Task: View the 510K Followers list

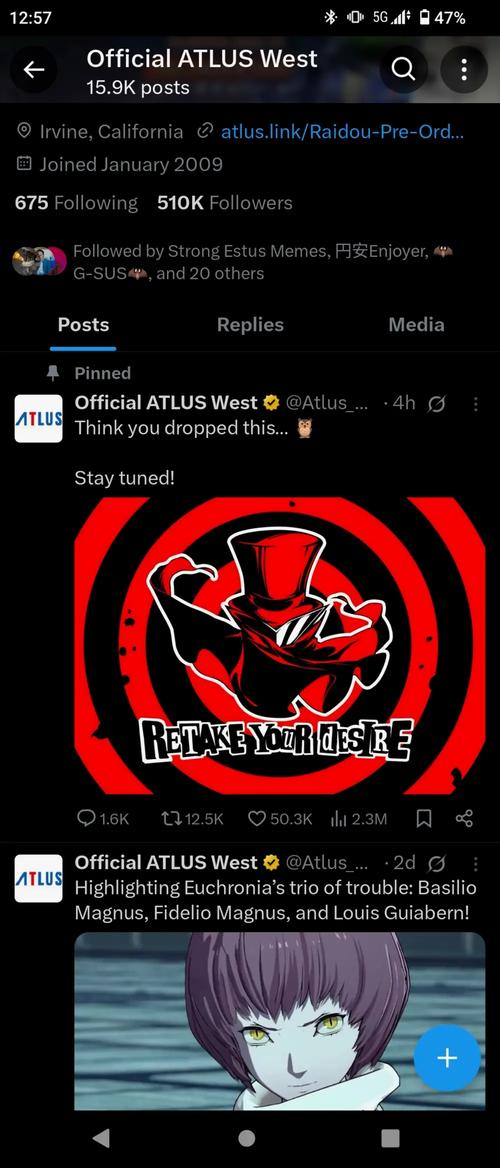Action: (x=225, y=203)
